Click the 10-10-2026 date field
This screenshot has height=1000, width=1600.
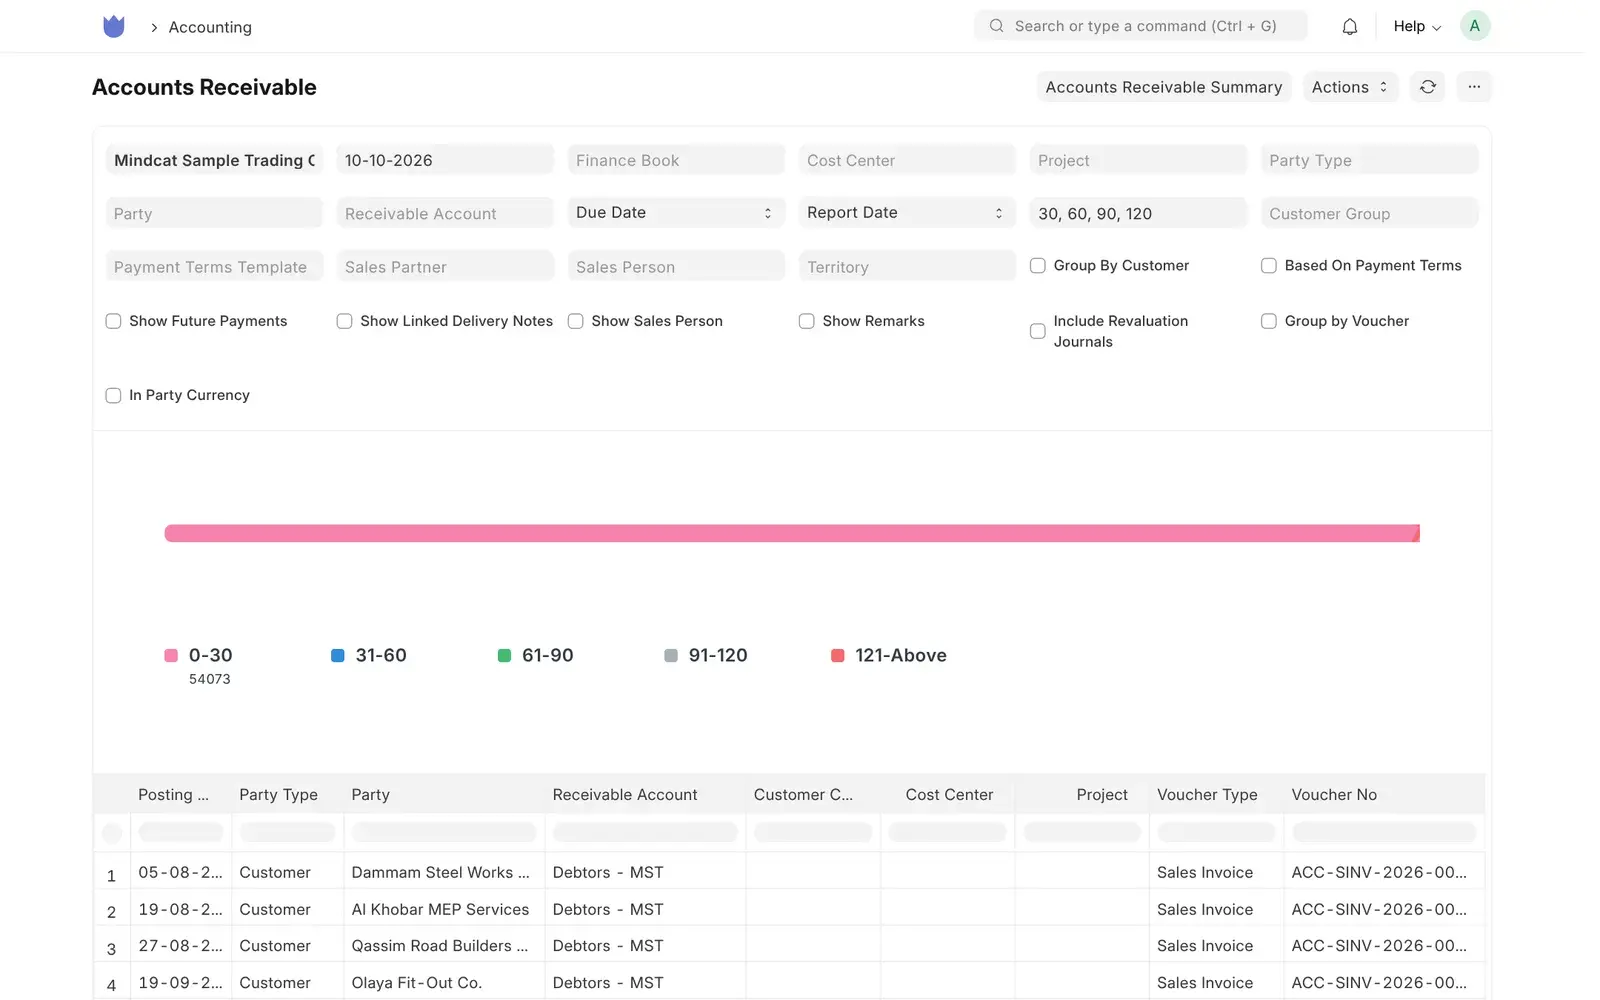tap(445, 160)
